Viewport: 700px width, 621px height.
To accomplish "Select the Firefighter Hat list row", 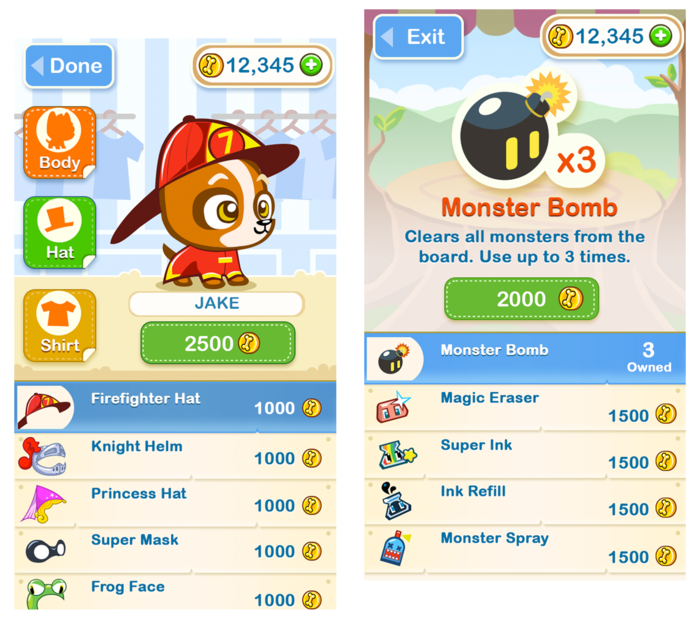I will click(x=175, y=407).
